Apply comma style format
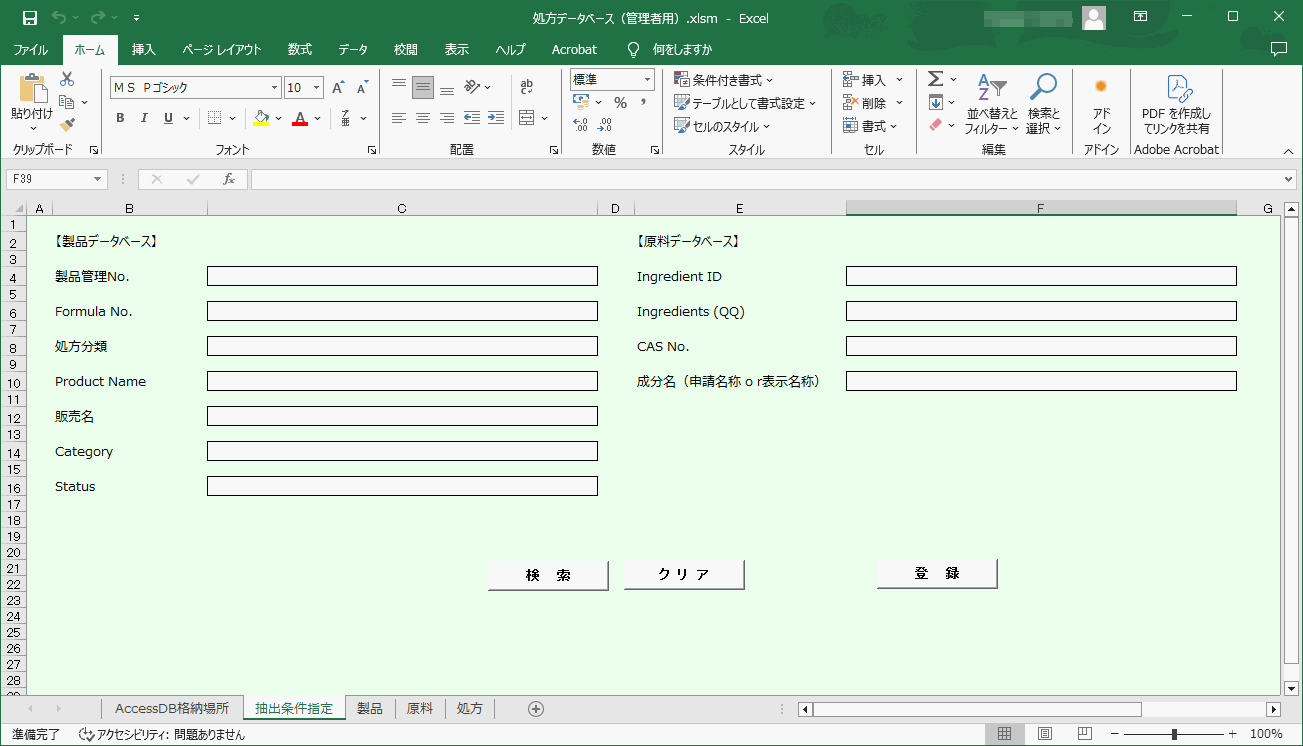The height and width of the screenshot is (746, 1303). [643, 102]
